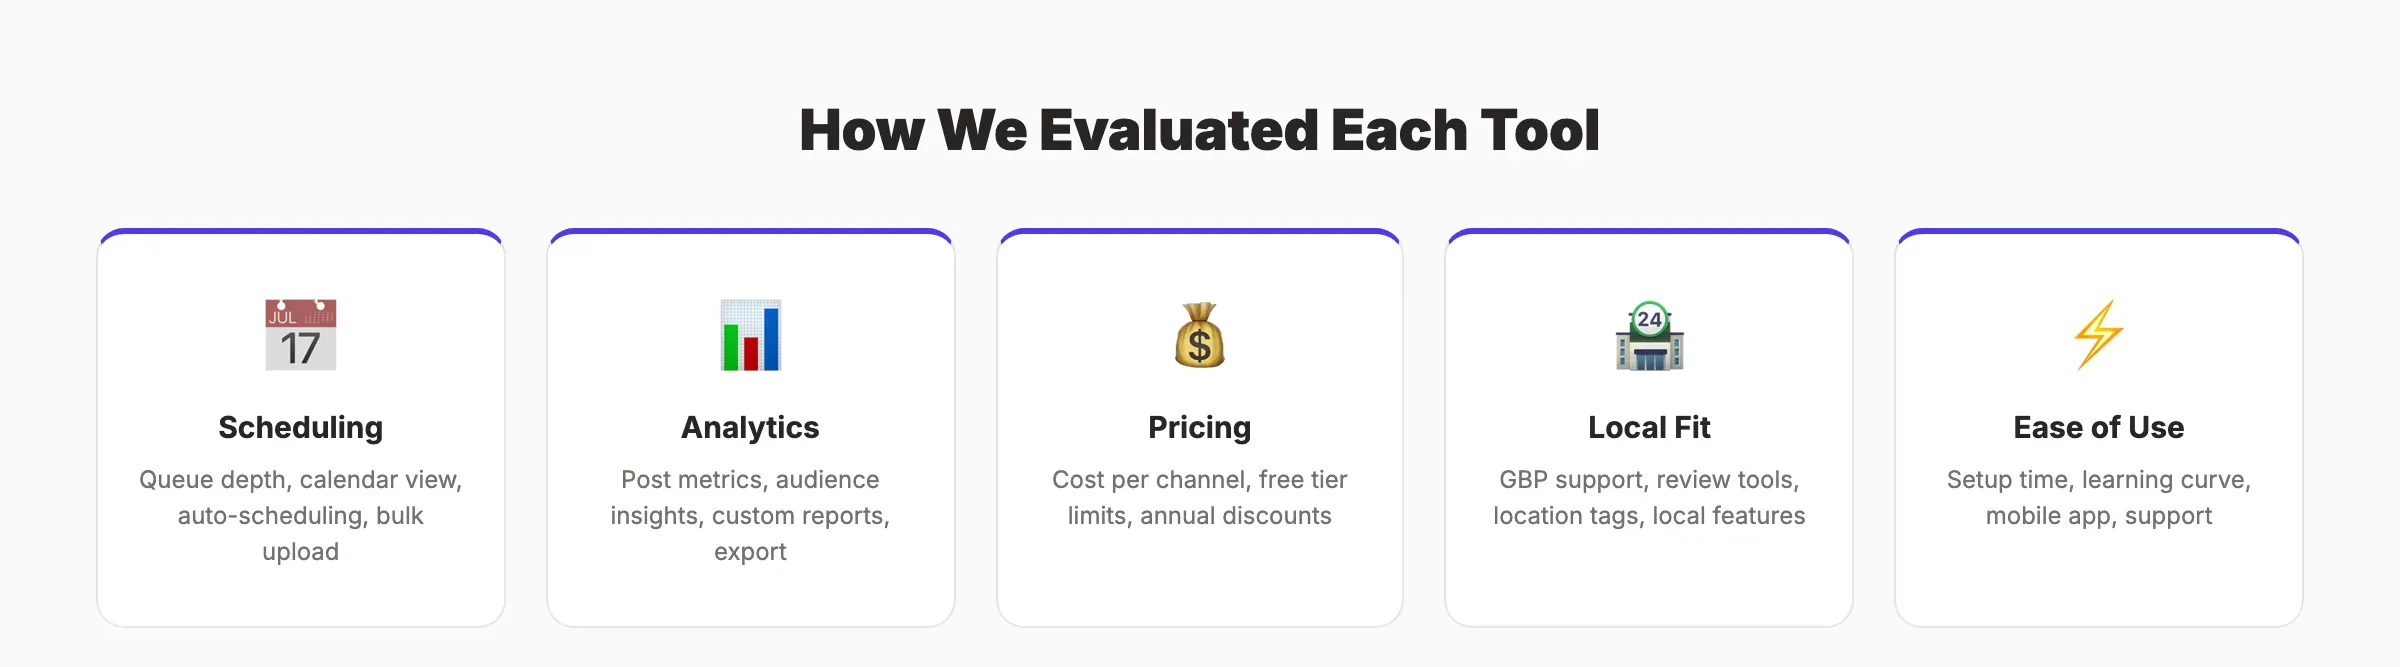Select the money bag Pricing icon
This screenshot has width=2400, height=667.
point(1200,335)
